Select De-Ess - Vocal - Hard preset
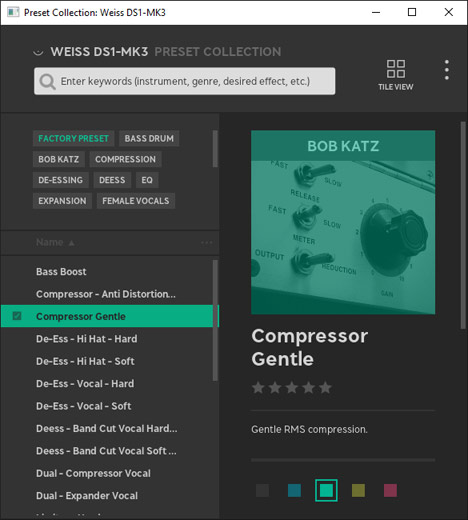This screenshot has height=520, width=468. click(107, 383)
